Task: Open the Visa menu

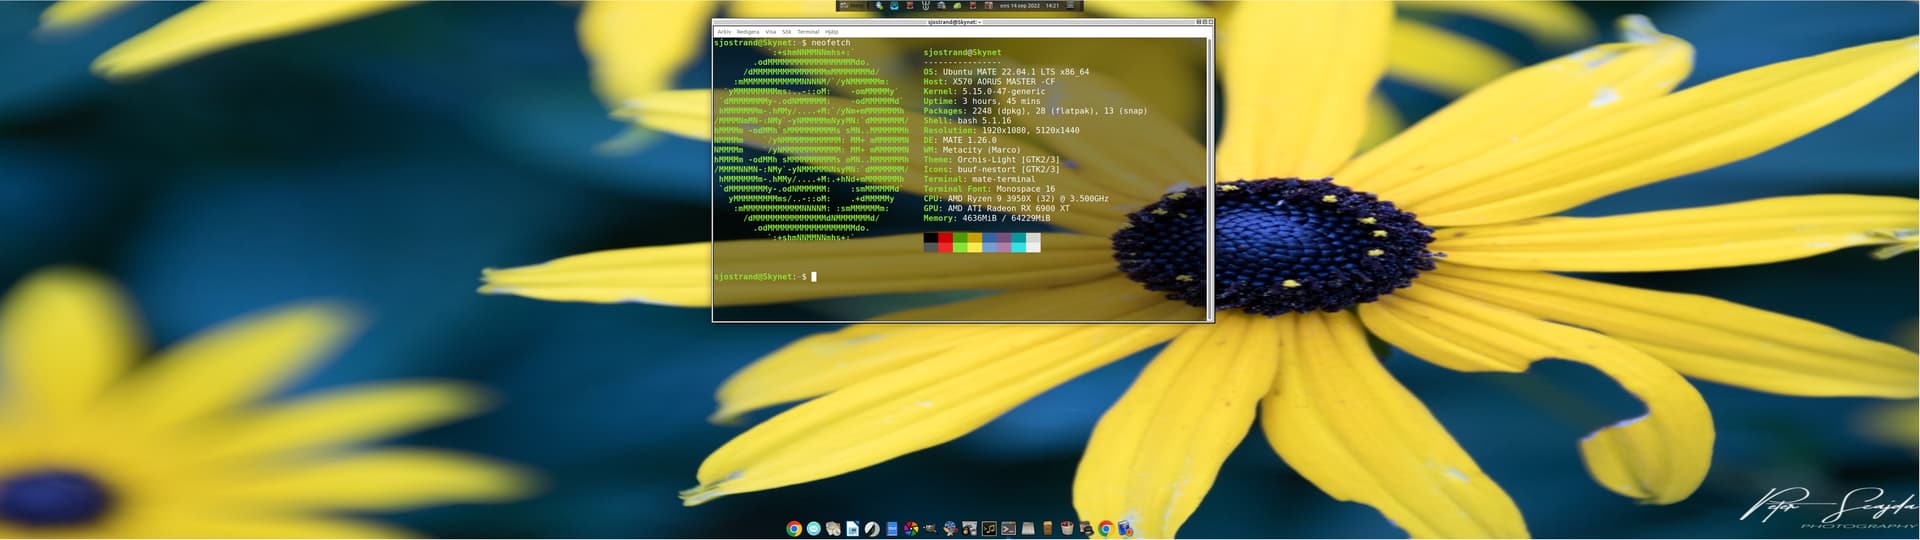Action: [770, 32]
